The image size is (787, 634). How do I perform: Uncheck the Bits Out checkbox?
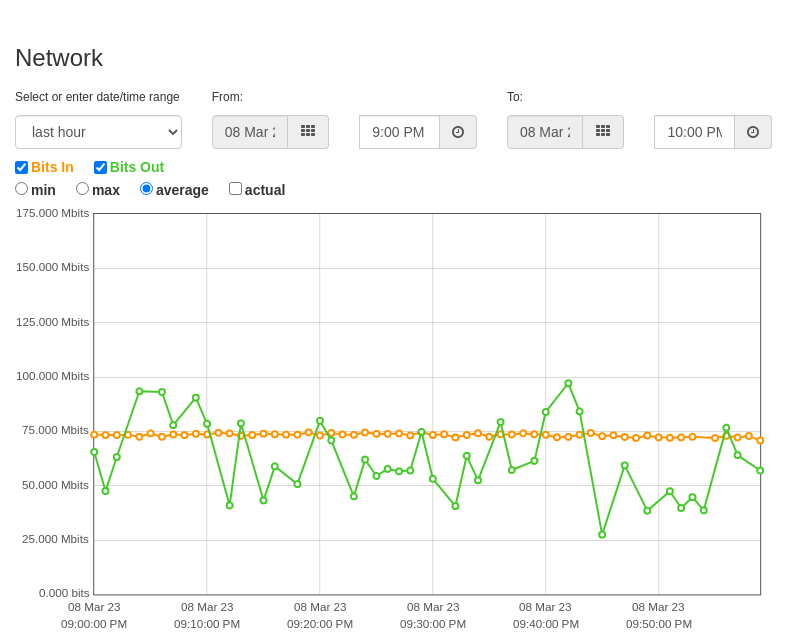pos(100,167)
